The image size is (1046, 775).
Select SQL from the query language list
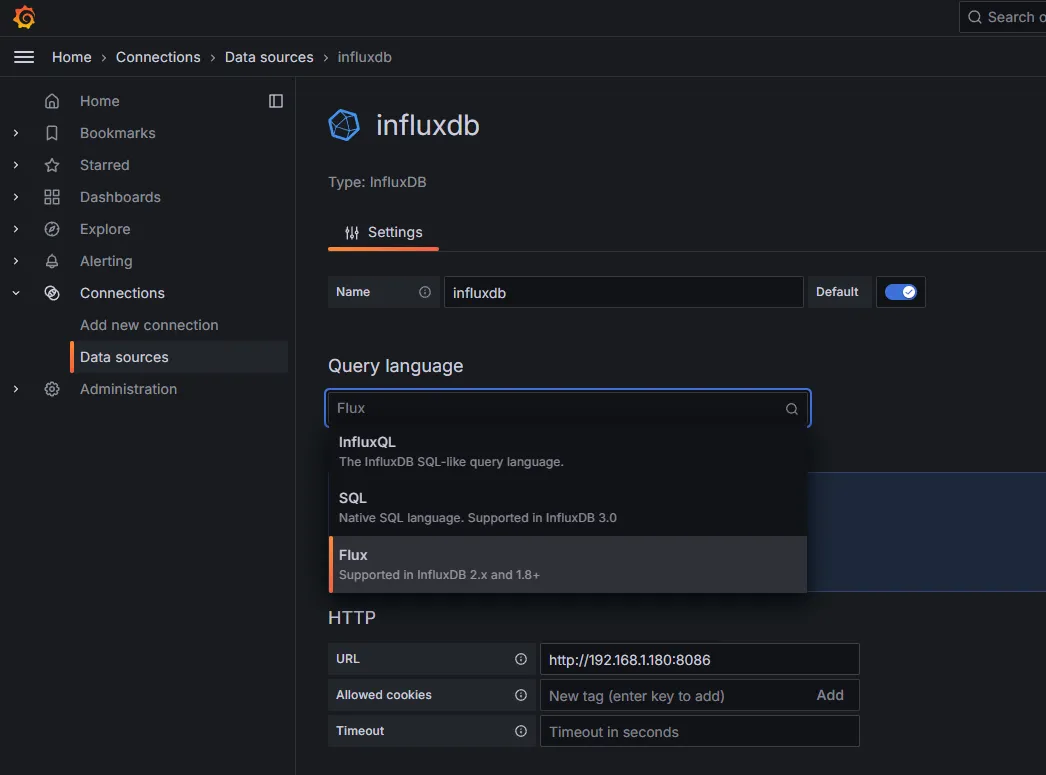coord(568,508)
